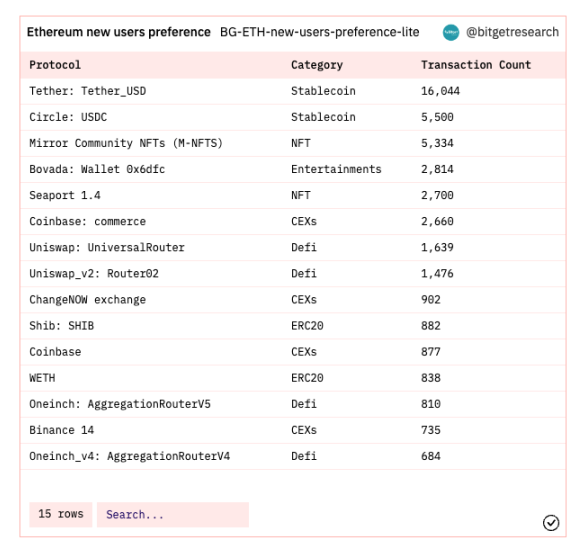Image resolution: width=579 pixels, height=544 pixels.
Task: Open the @bitgetresearch profile link
Action: tap(512, 32)
